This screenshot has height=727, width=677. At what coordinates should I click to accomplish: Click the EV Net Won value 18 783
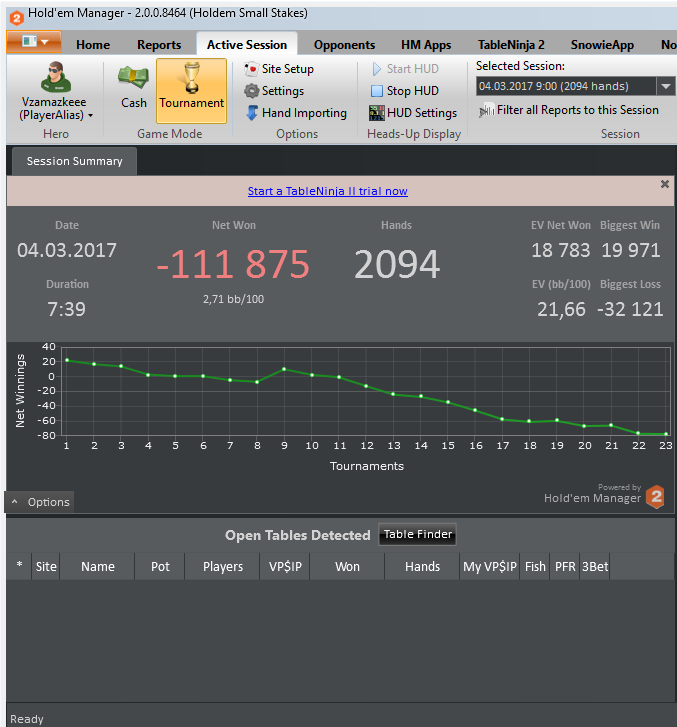[561, 250]
